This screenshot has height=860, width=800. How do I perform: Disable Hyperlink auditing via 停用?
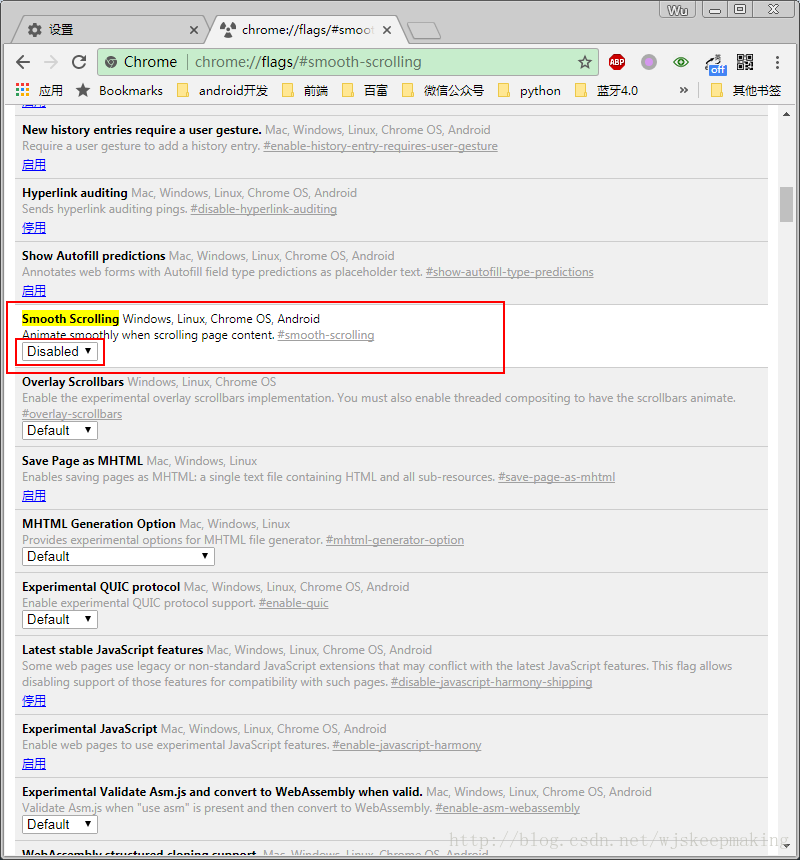tap(34, 228)
